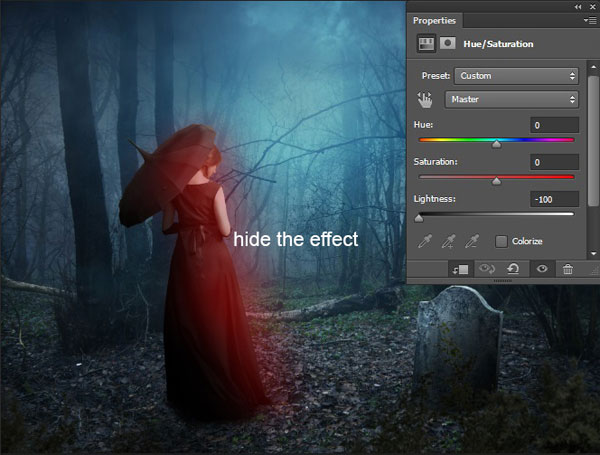Viewport: 600px width, 455px height.
Task: Open the Master channel dropdown
Action: [512, 99]
